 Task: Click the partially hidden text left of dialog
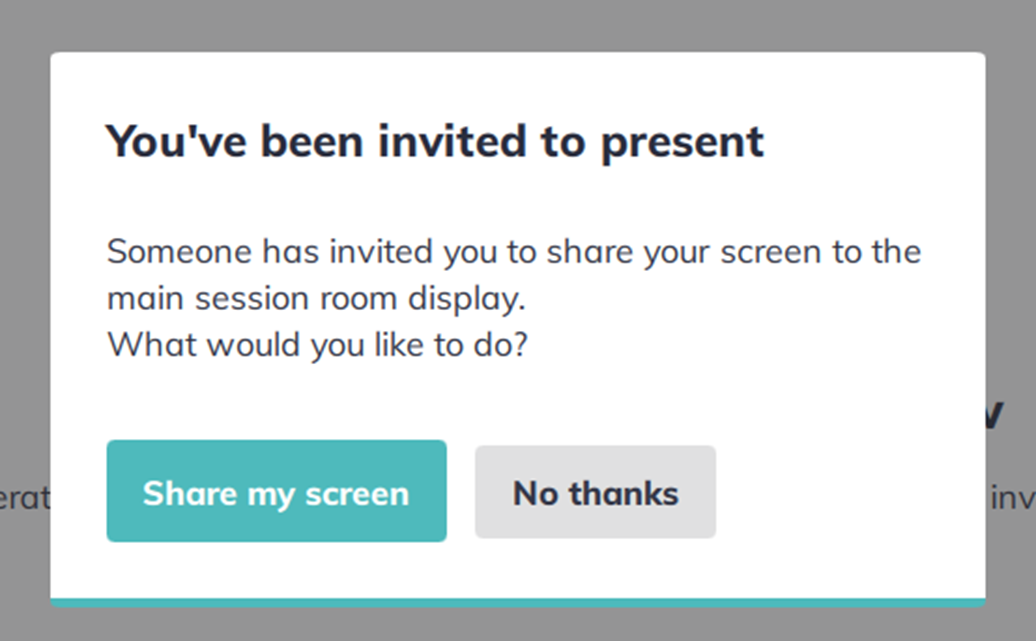click(x=24, y=497)
